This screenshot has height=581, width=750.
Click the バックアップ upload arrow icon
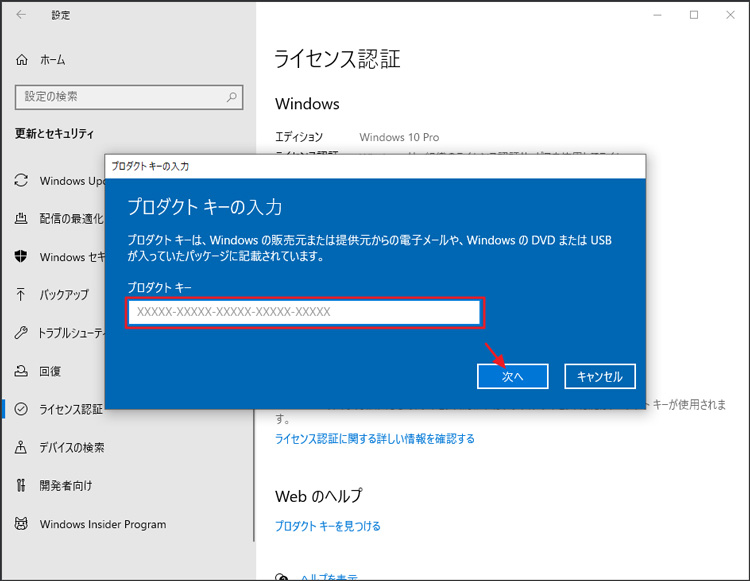[21, 295]
